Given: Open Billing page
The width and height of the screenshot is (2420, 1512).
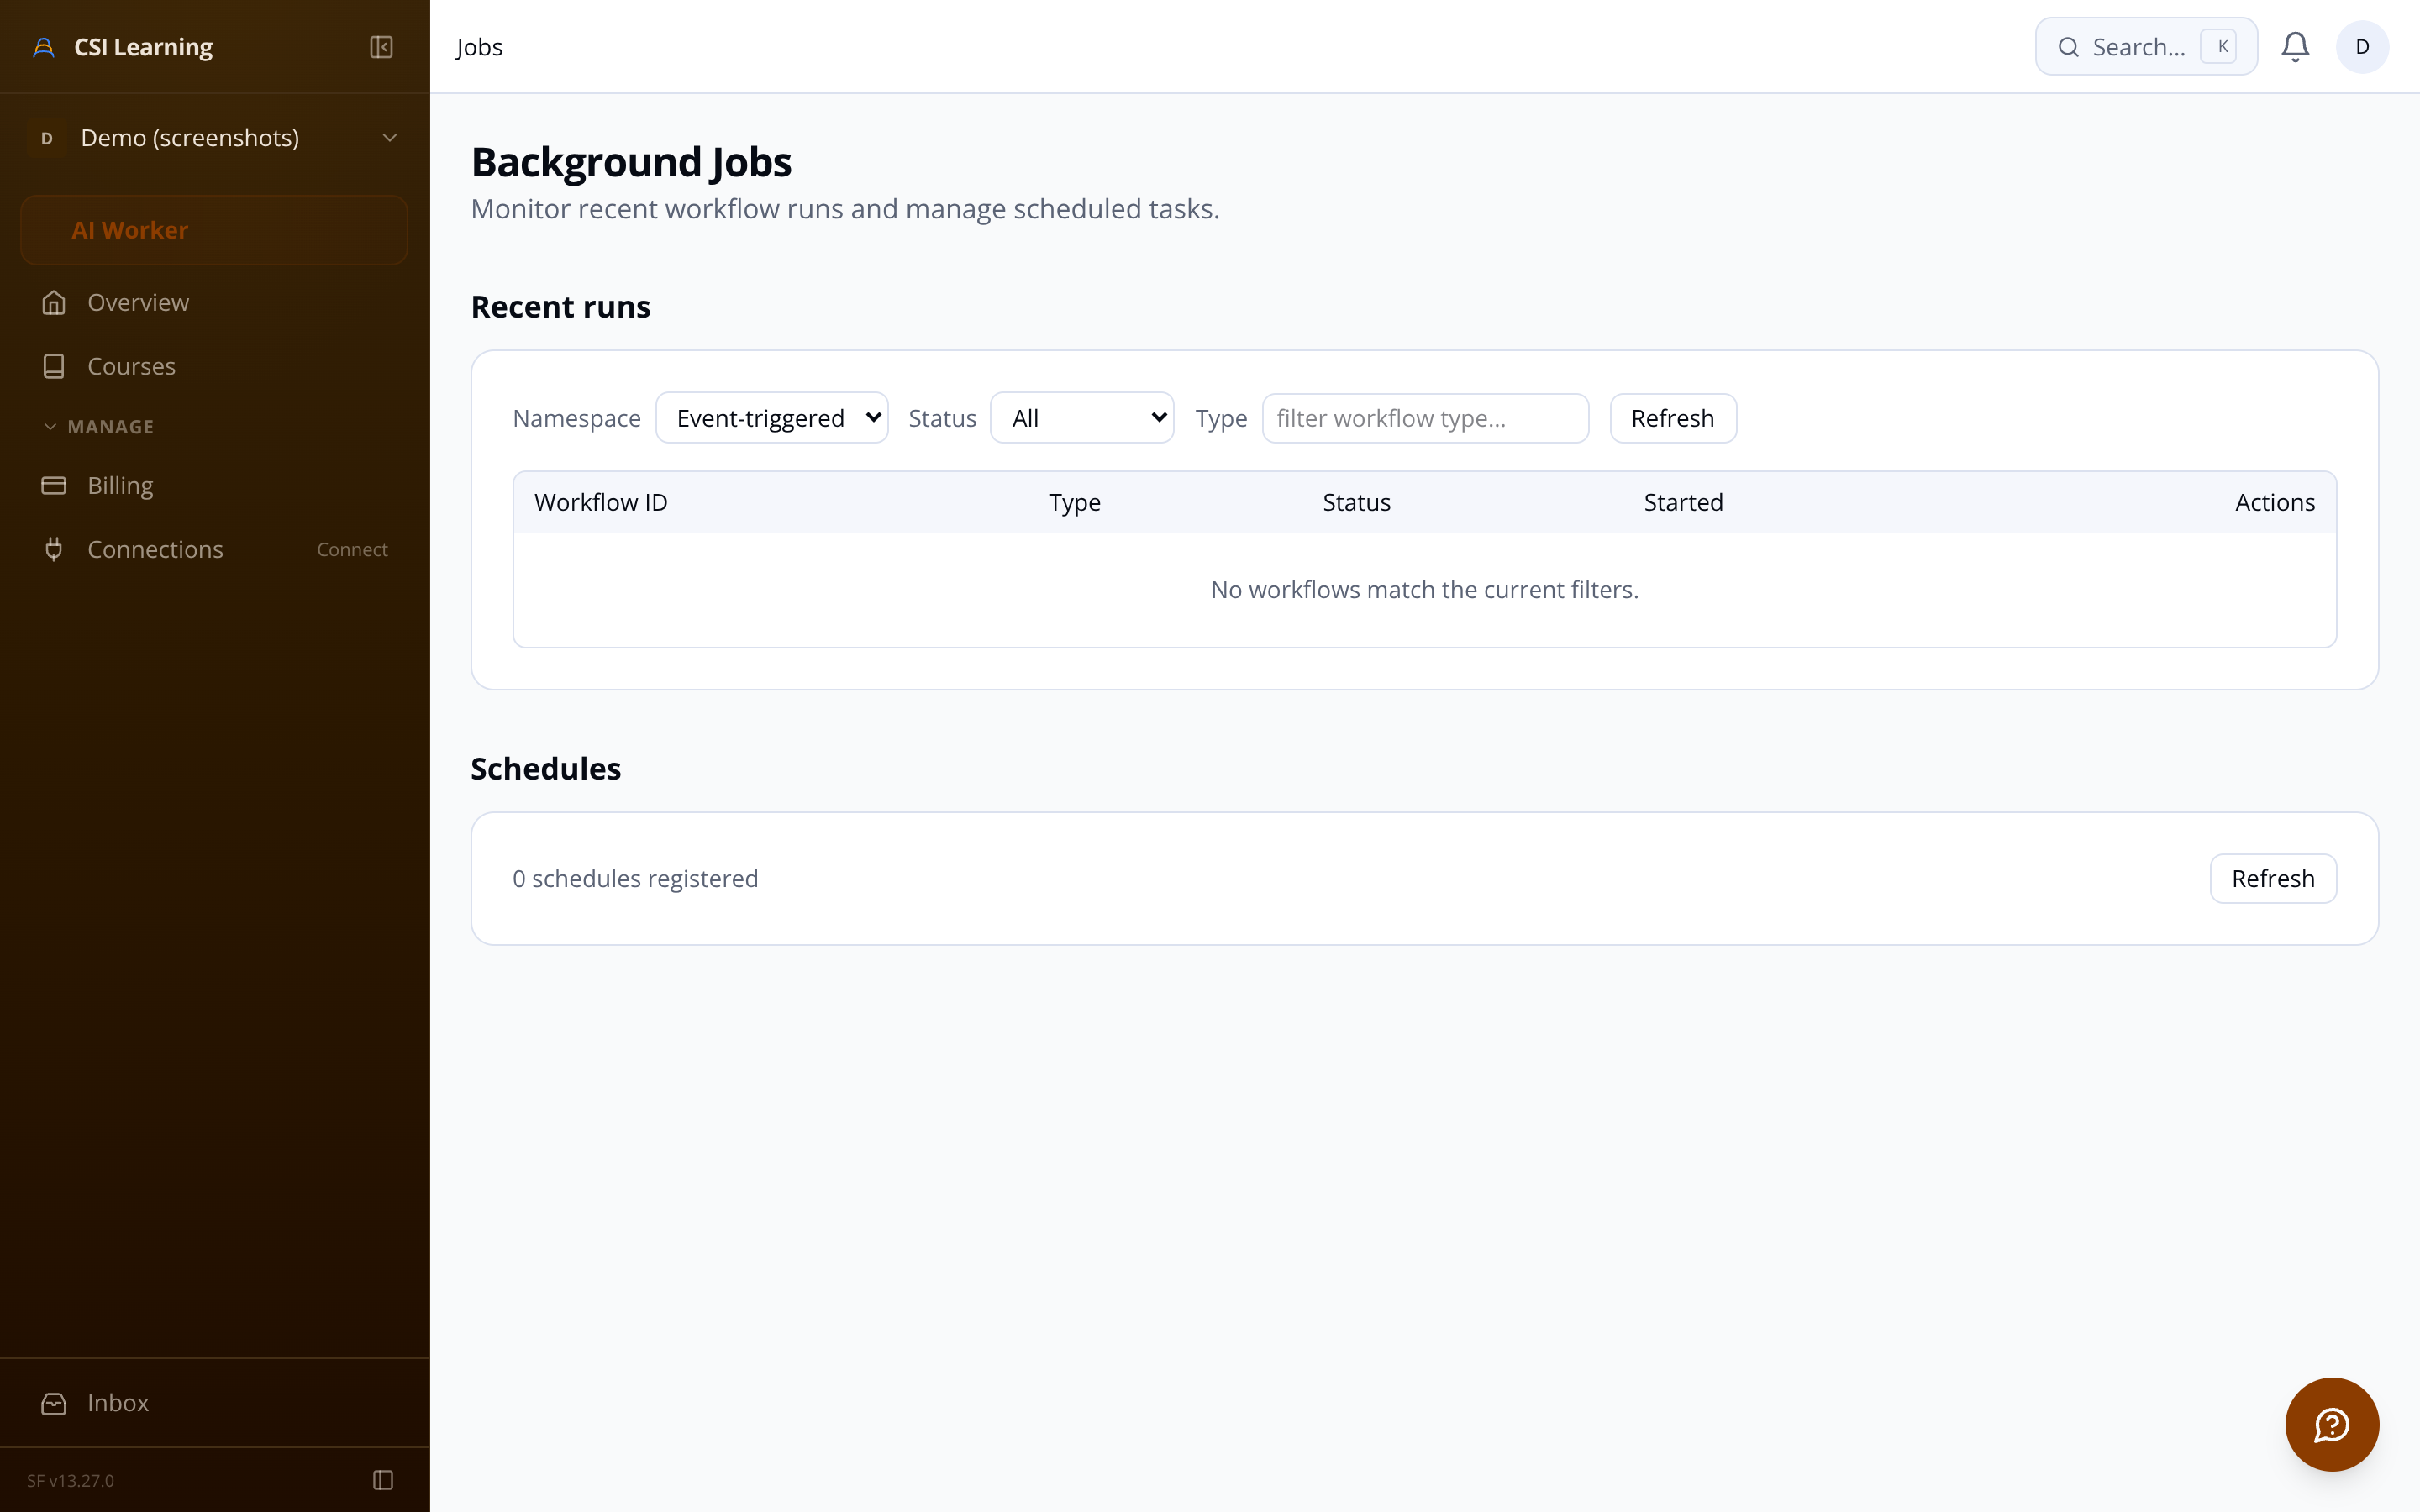Looking at the screenshot, I should click(x=214, y=485).
